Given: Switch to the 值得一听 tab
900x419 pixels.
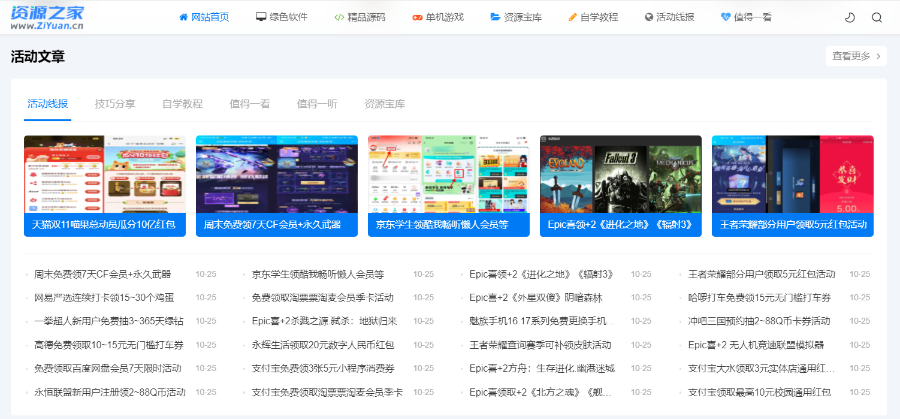Looking at the screenshot, I should point(317,104).
